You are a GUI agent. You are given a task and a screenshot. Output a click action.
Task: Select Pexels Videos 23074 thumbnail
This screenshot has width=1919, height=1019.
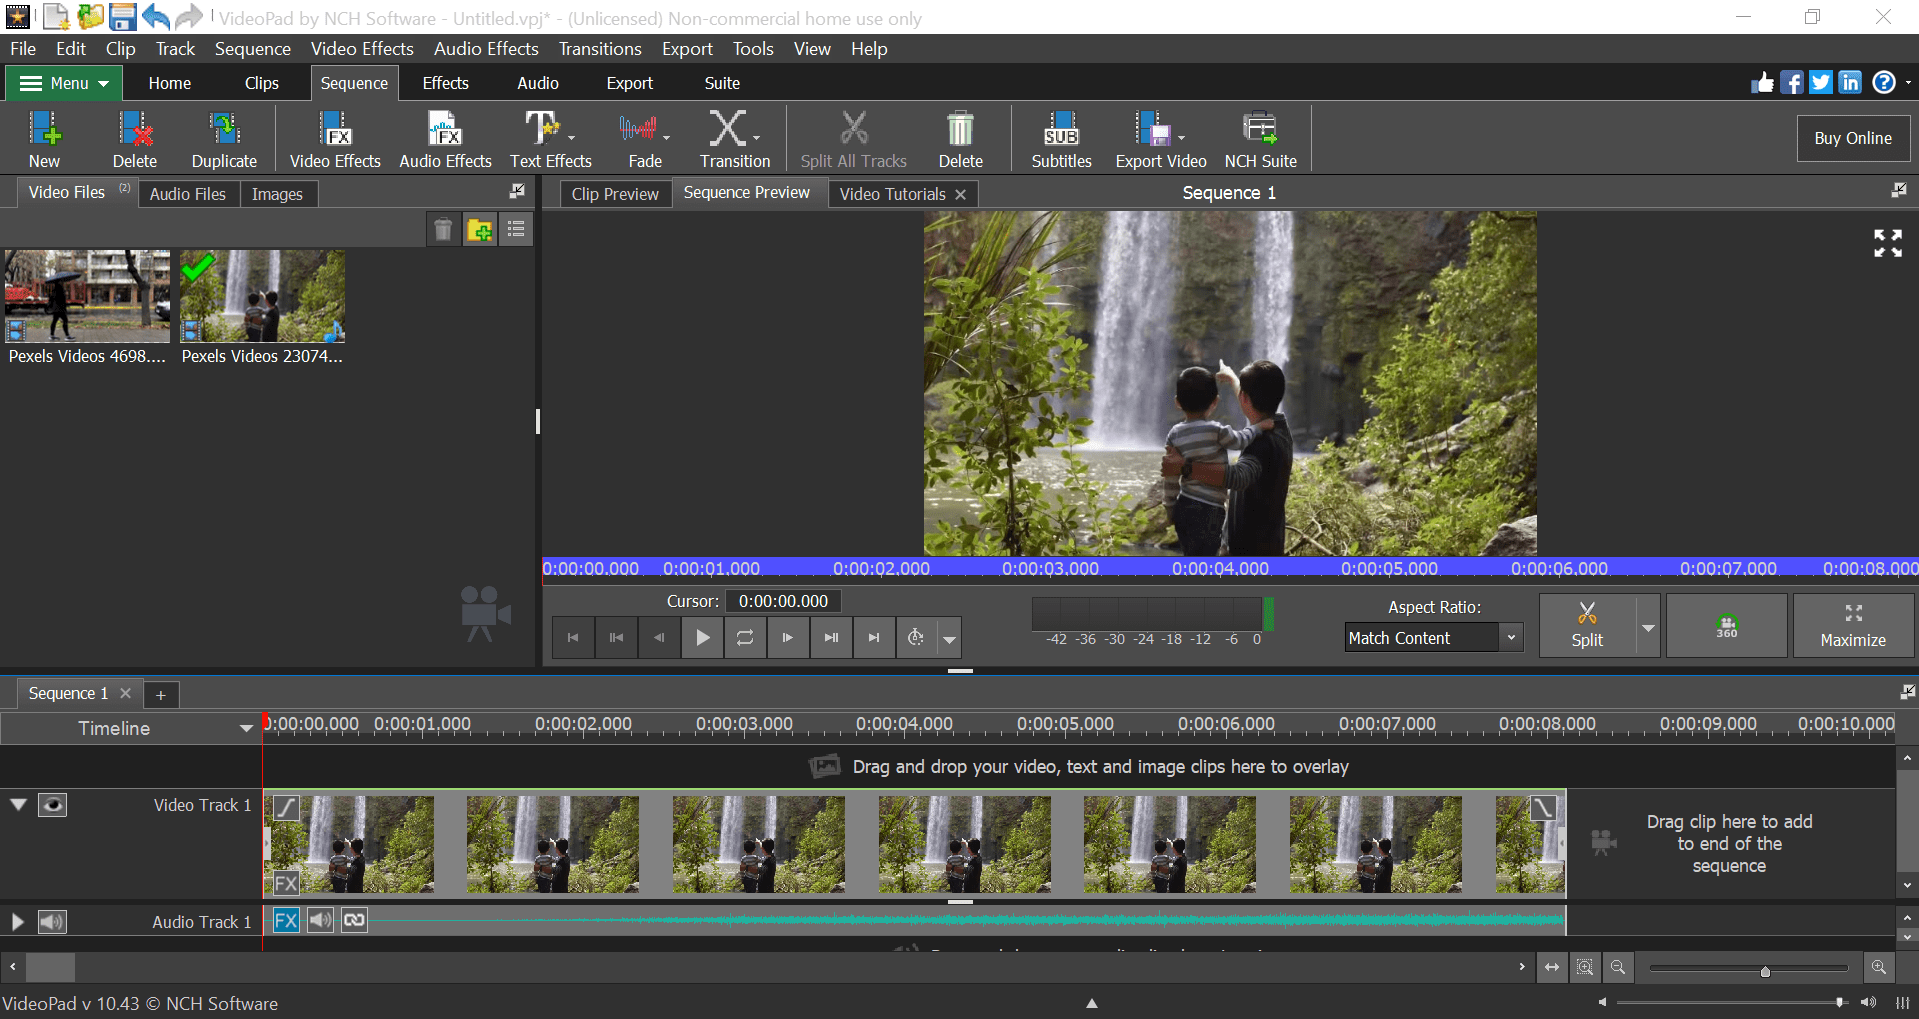coord(263,297)
